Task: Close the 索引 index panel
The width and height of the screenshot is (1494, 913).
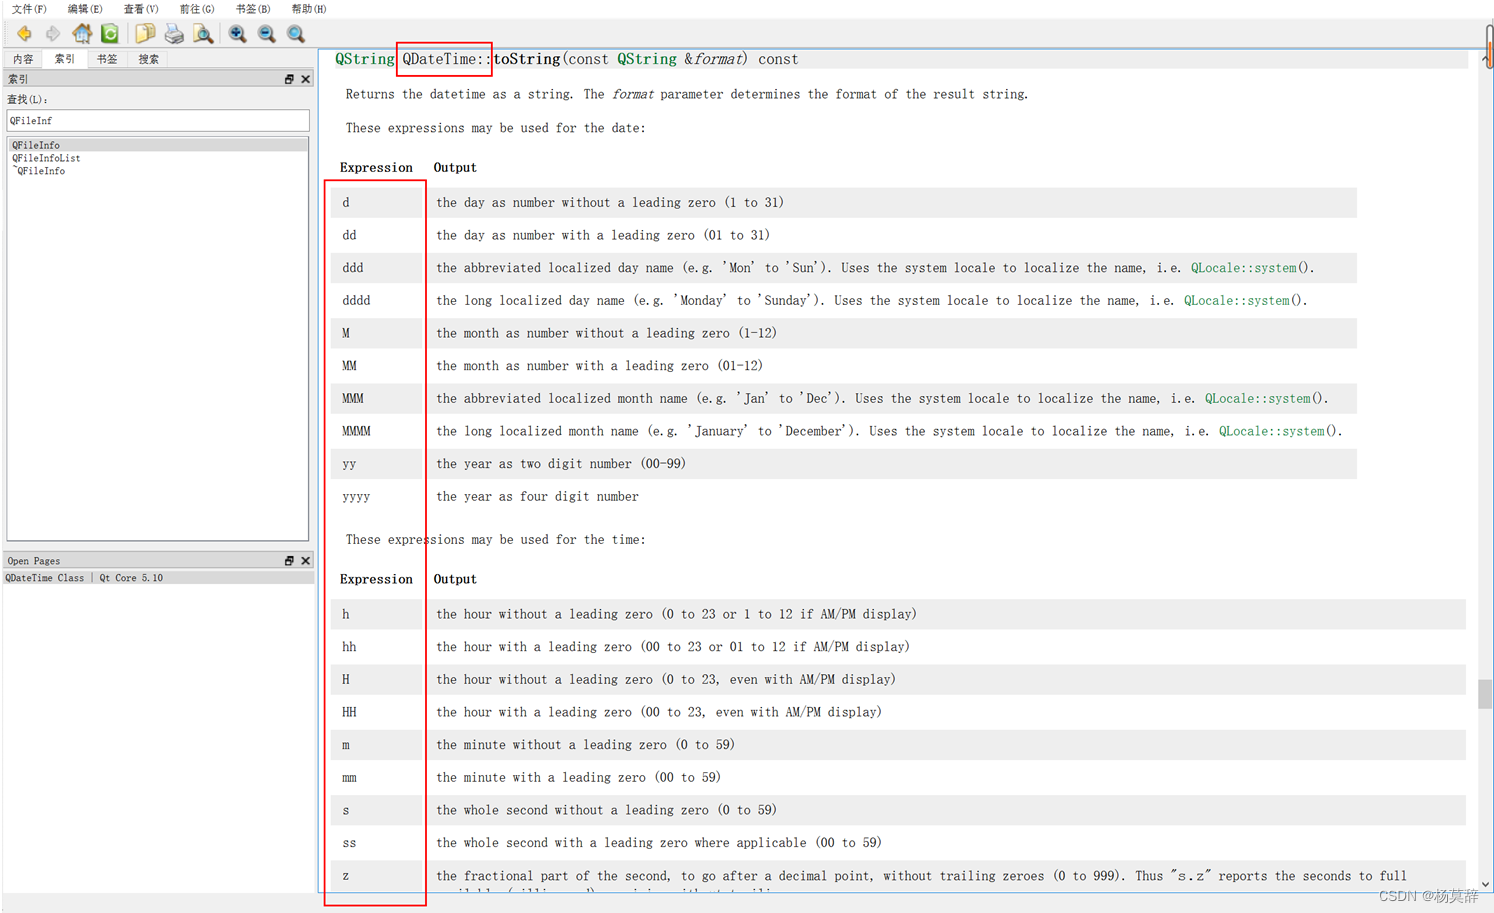Action: (306, 79)
